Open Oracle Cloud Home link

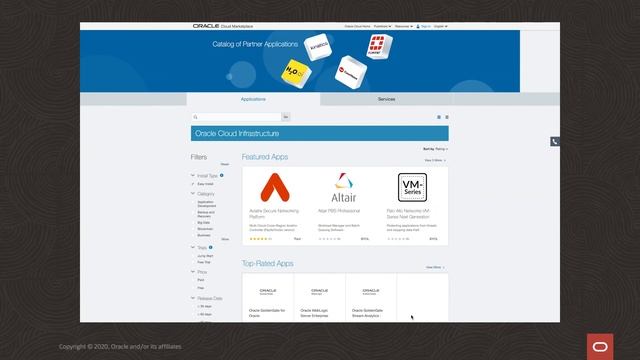click(357, 26)
